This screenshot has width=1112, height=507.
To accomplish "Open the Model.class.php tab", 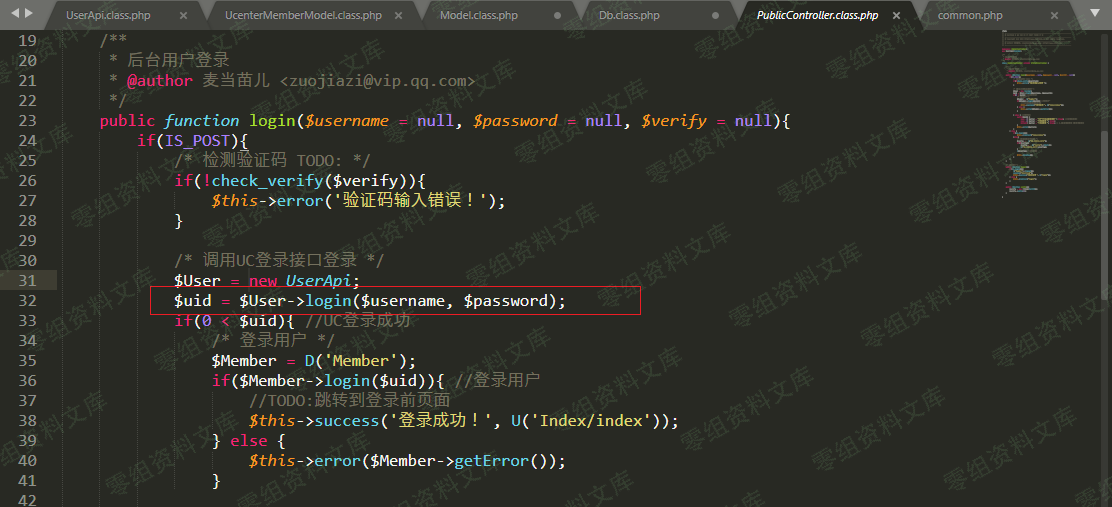I will click(479, 16).
